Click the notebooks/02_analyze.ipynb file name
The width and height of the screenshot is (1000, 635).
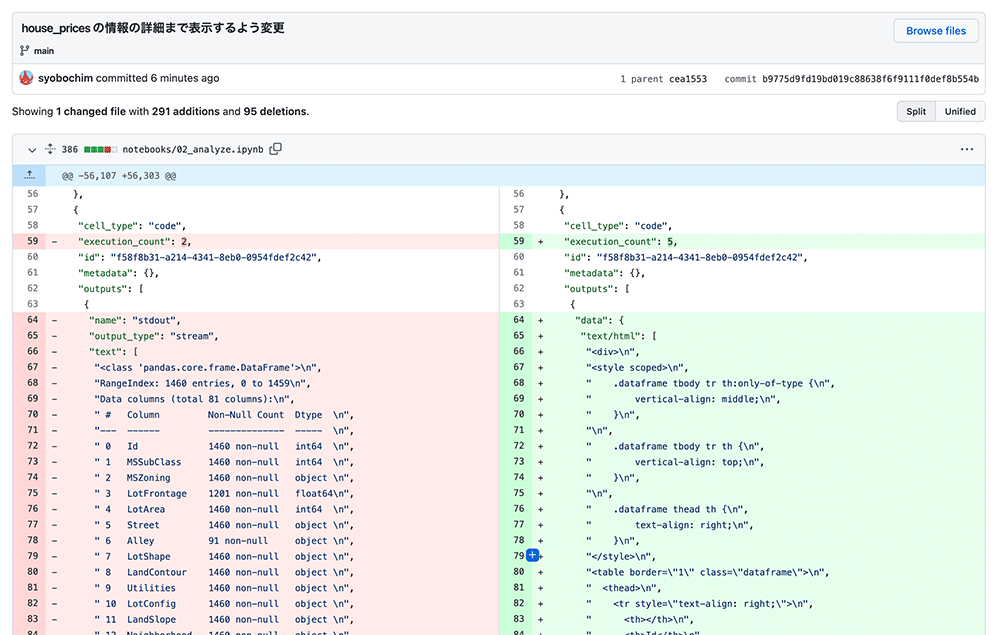(x=193, y=149)
